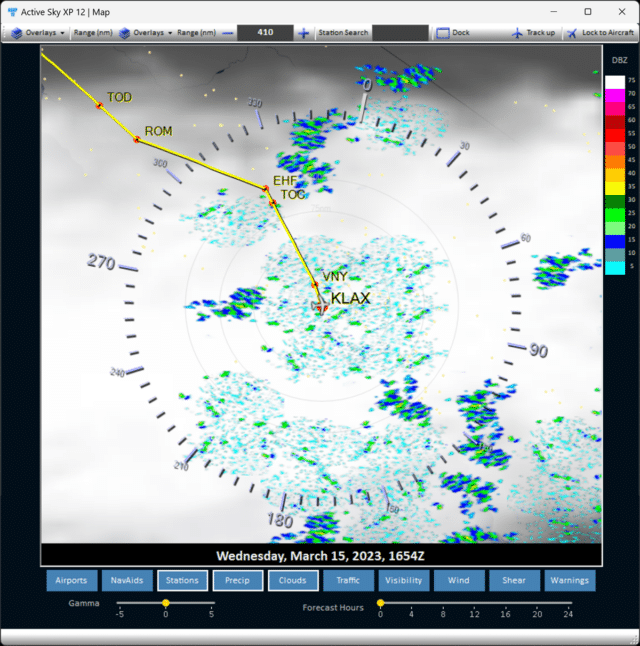Screen dimensions: 640x646
Task: Enable the Wind overlay
Action: [x=458, y=580]
